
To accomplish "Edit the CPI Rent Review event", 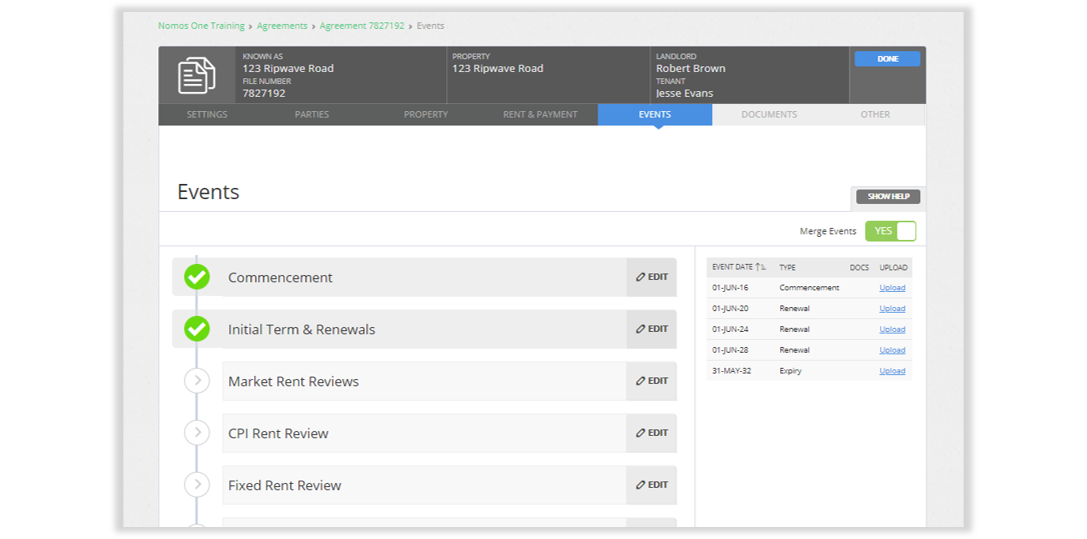I will pyautogui.click(x=652, y=433).
